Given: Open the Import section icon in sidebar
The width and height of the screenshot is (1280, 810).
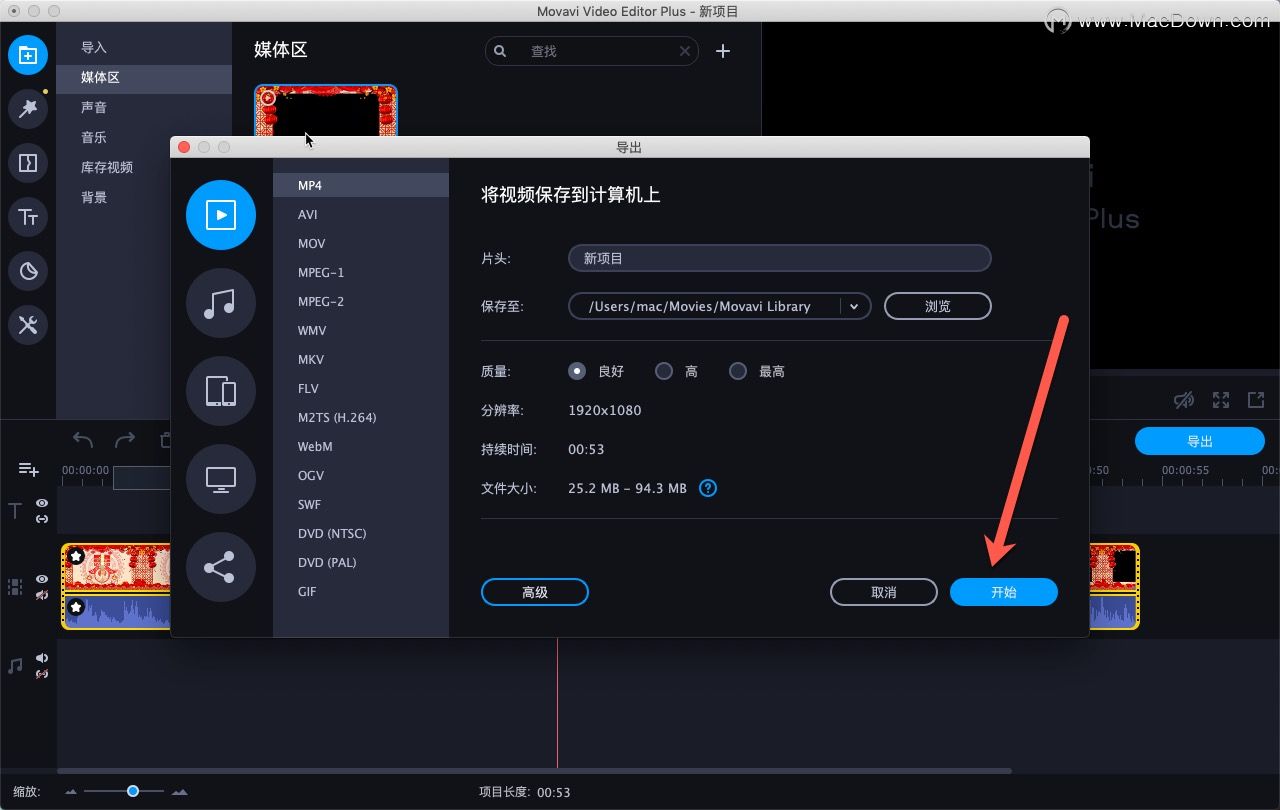Looking at the screenshot, I should tap(28, 54).
